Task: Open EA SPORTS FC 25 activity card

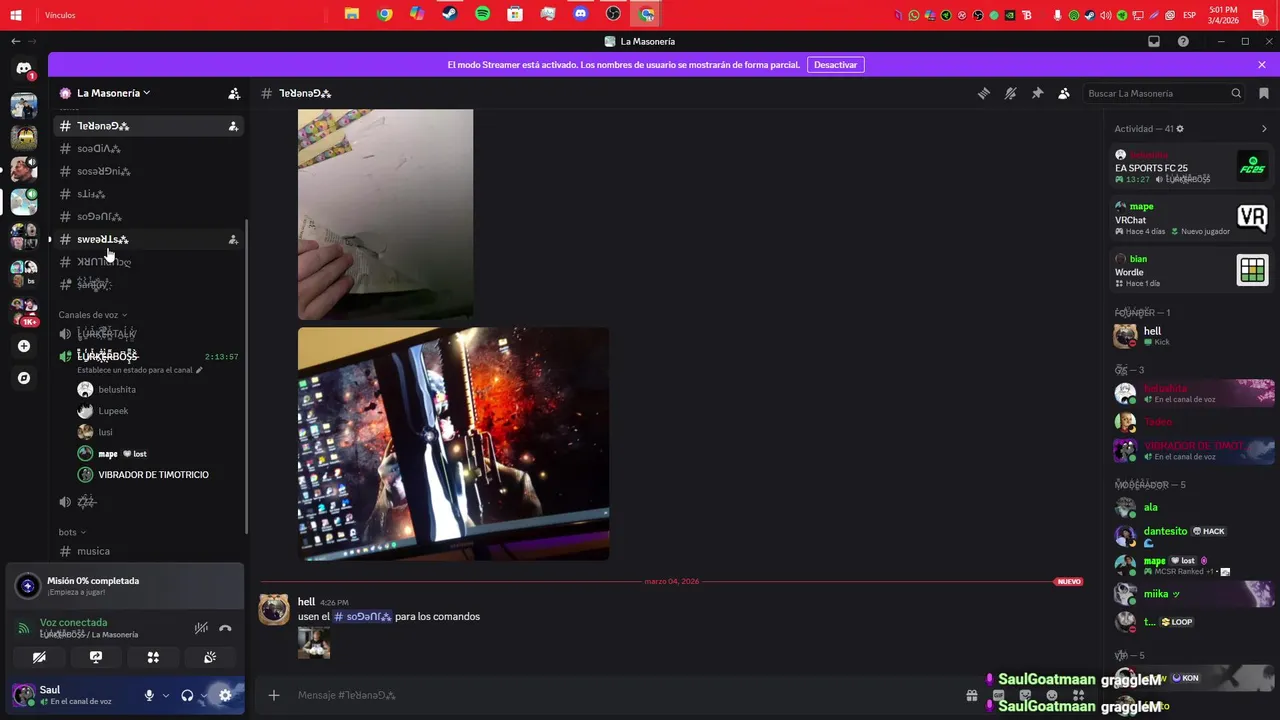Action: click(1192, 167)
